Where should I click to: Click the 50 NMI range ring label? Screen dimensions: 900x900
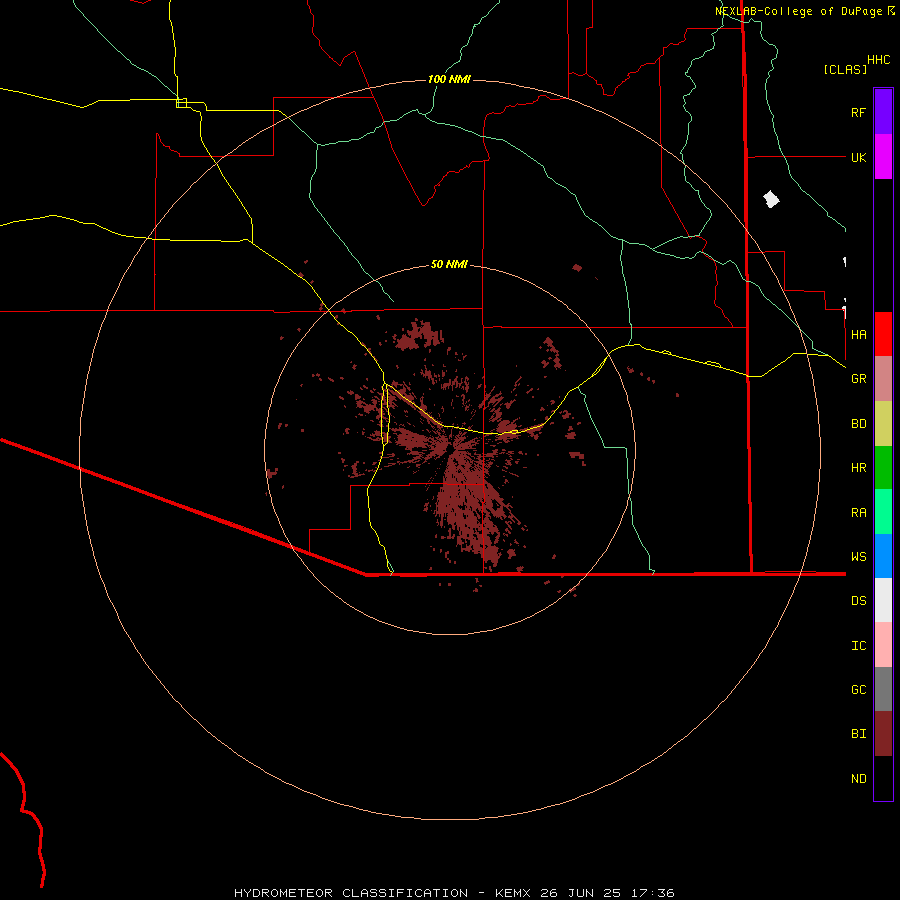pos(449,264)
